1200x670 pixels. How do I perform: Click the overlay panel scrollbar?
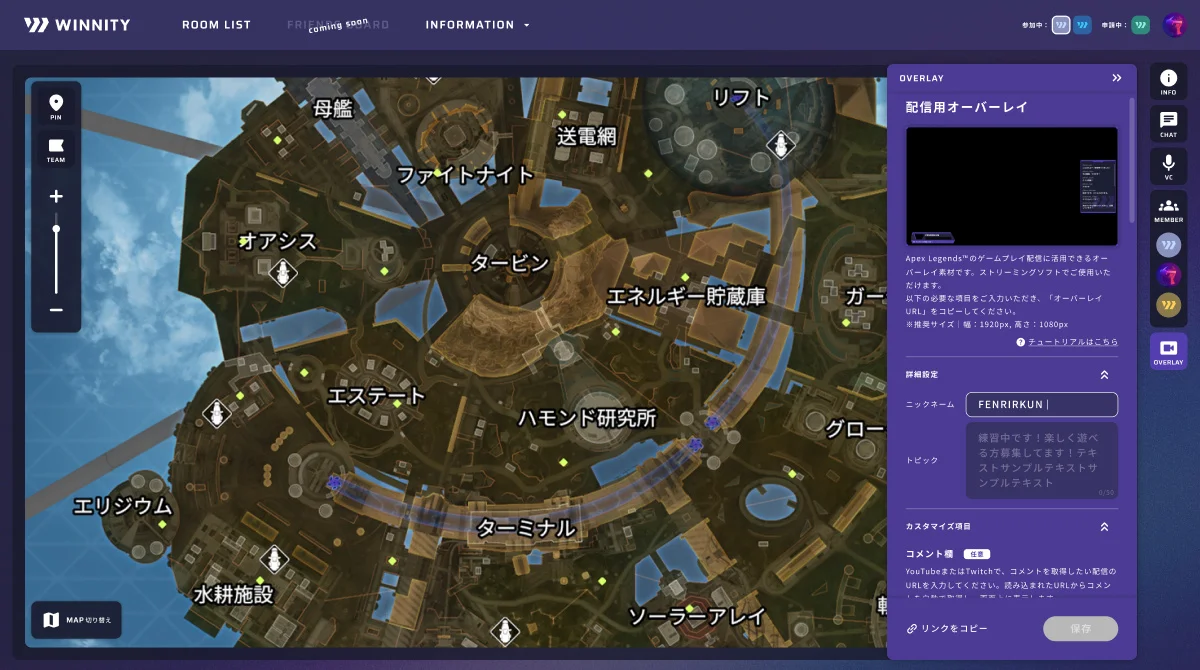[x=1132, y=160]
